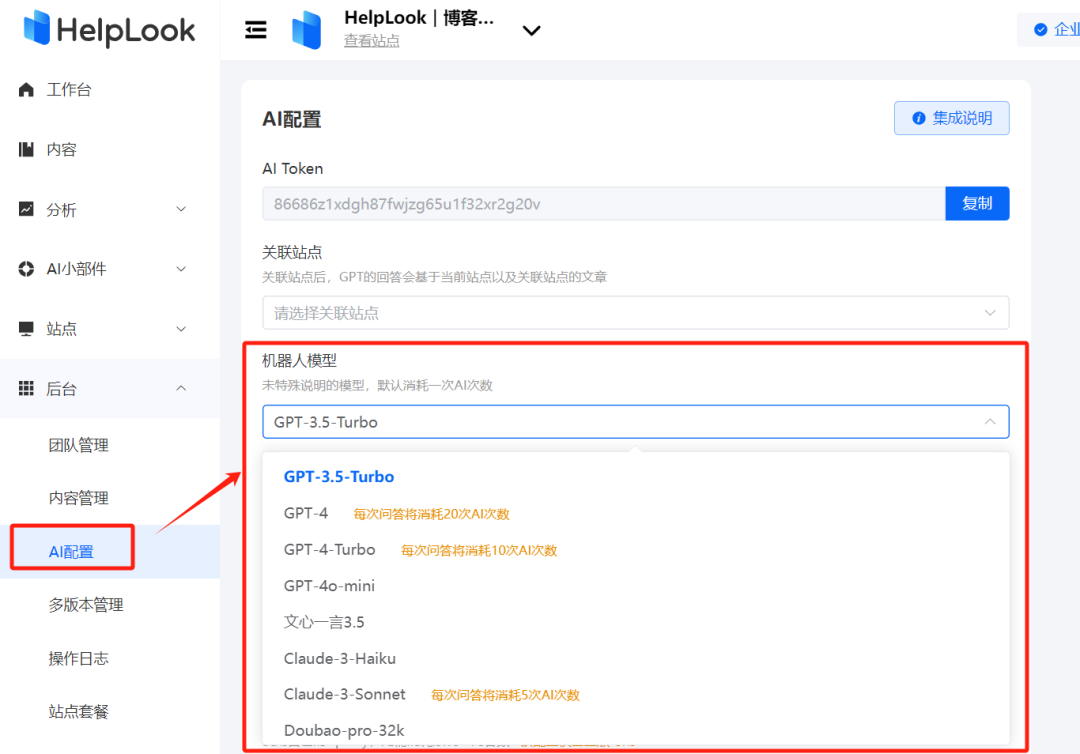Click the 每次问答将消耗5次AI次数 note

(505, 695)
